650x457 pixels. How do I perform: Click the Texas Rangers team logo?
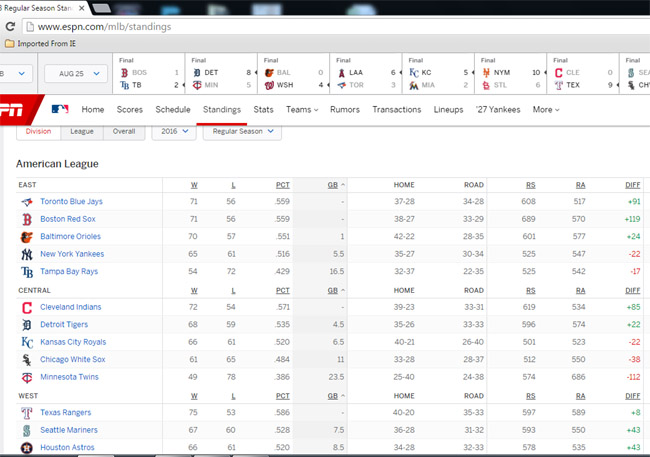(27, 413)
